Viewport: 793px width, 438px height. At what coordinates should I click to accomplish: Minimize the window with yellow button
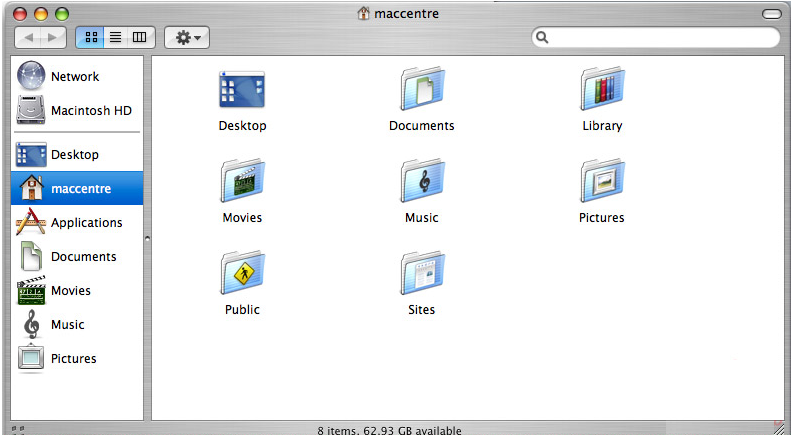coord(40,14)
